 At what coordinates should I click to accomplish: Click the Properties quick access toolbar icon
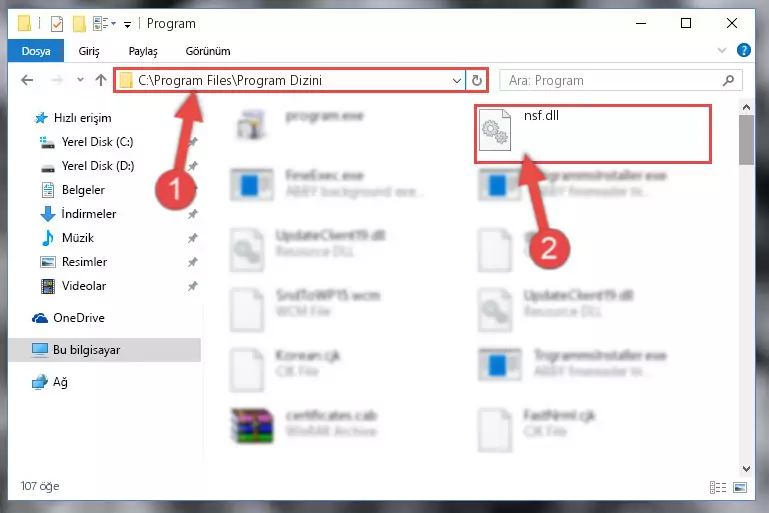pyautogui.click(x=57, y=24)
